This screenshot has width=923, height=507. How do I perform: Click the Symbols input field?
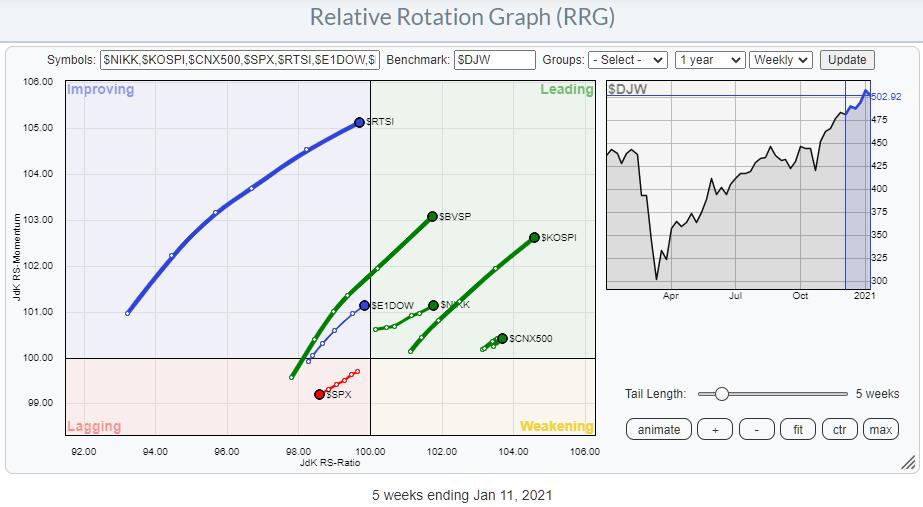coord(239,60)
